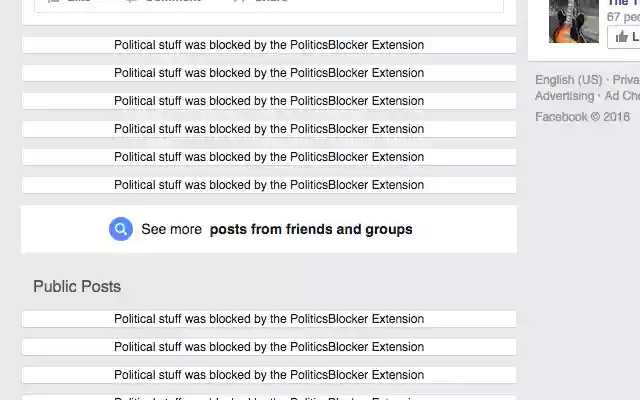The height and width of the screenshot is (400, 640).
Task: Open the Advertising footer link
Action: point(564,96)
